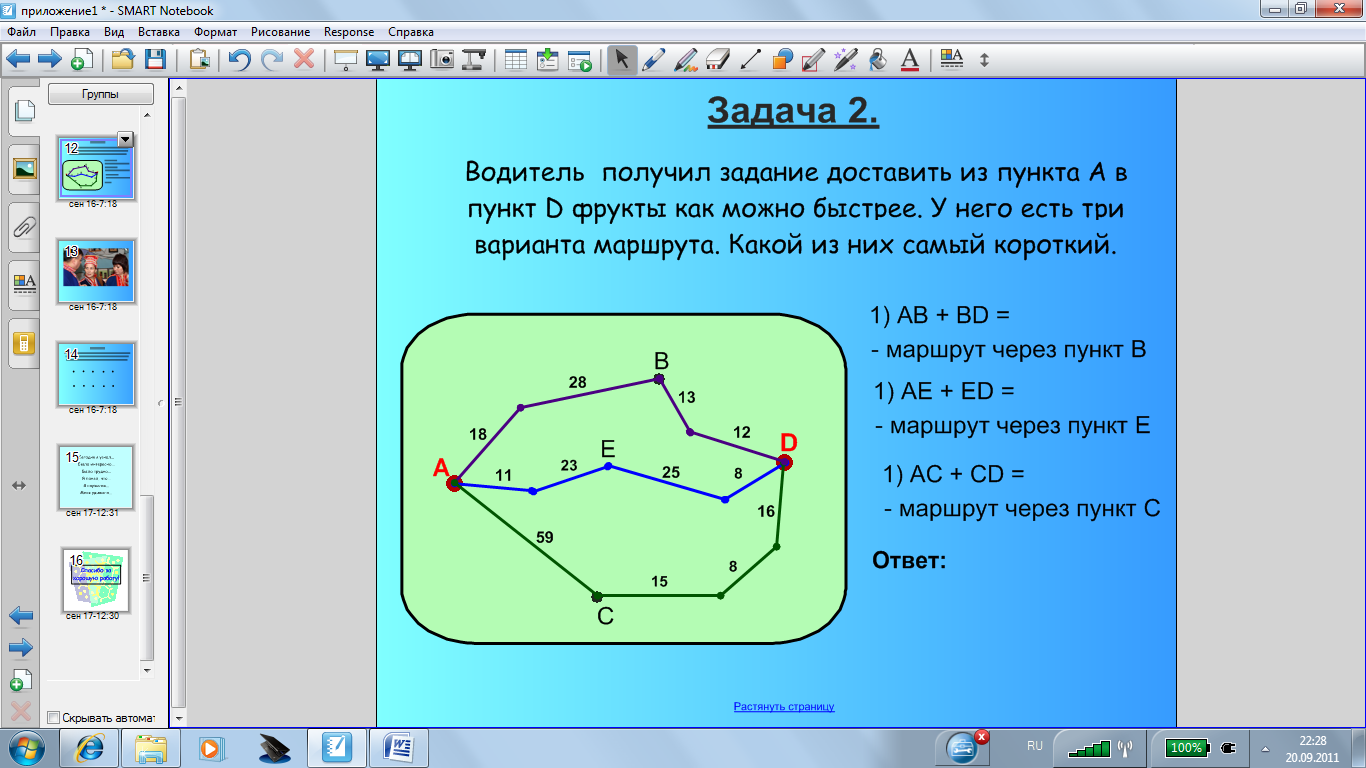This screenshot has width=1366, height=768.
Task: Paste from clipboard using the toolbar icon
Action: (200, 59)
